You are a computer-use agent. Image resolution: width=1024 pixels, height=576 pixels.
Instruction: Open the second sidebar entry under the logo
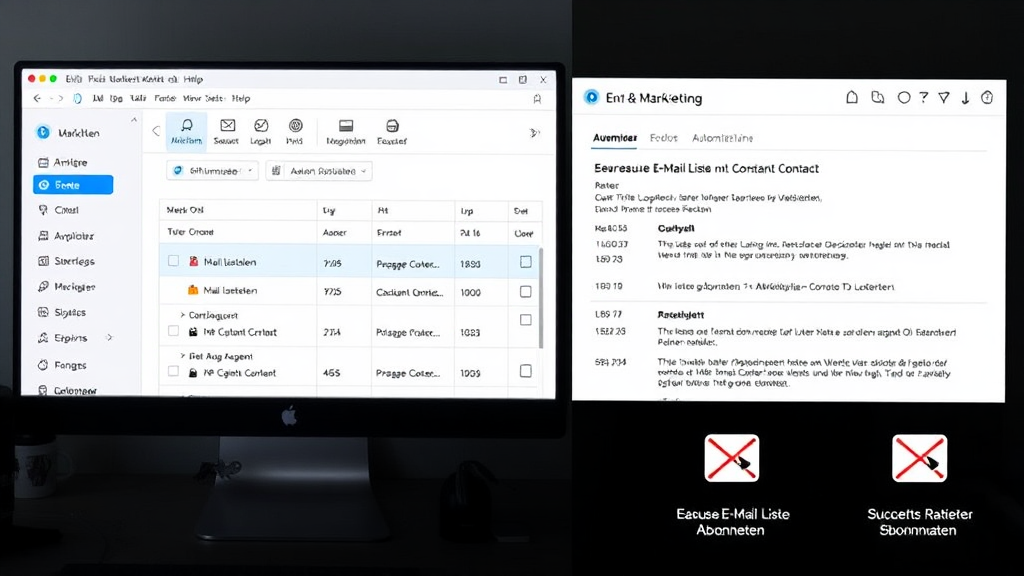click(x=72, y=185)
